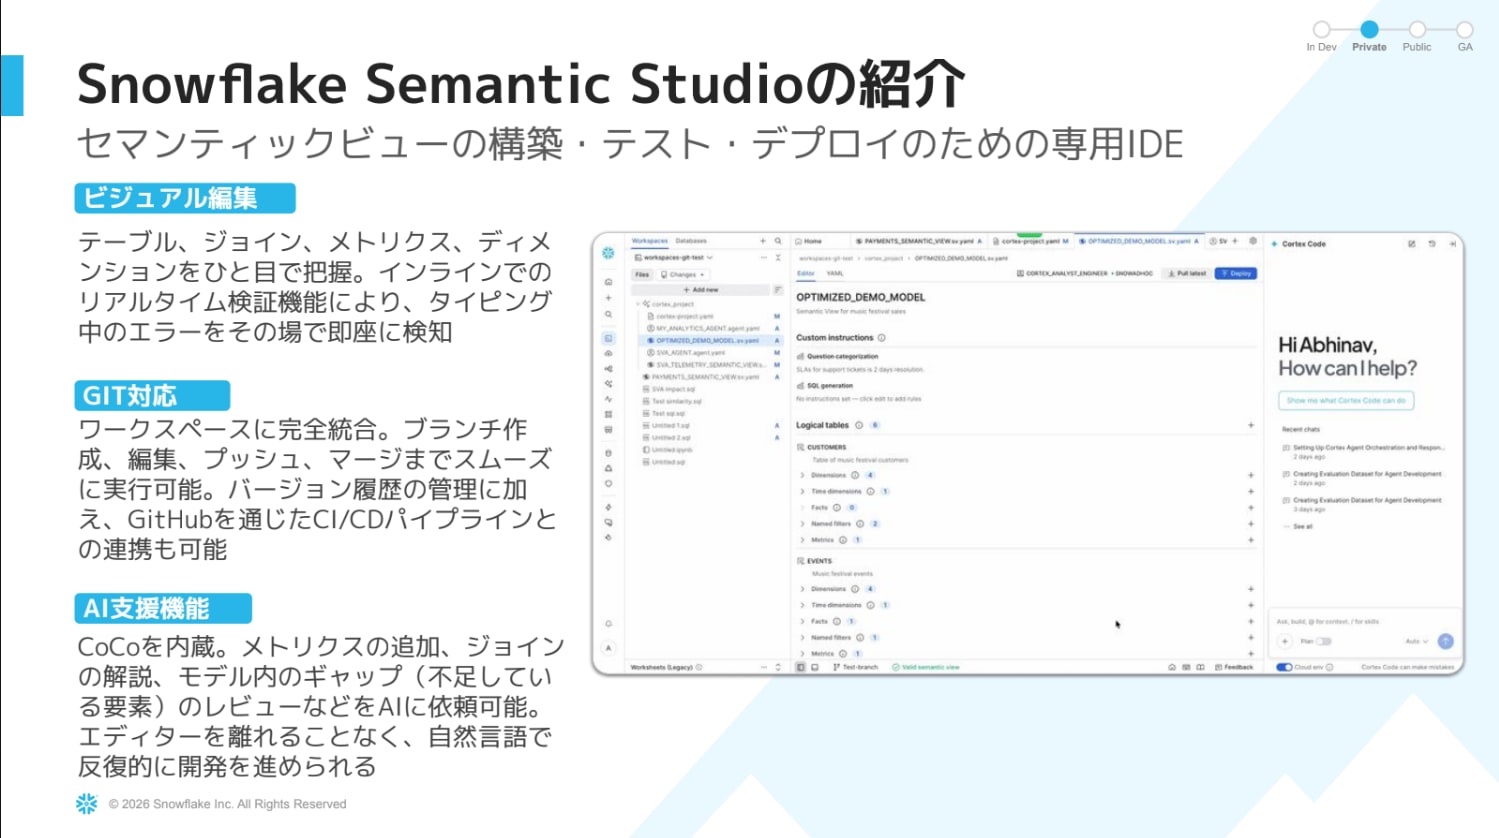Click the Pull latest button
Viewport: 1499px width, 838px height.
click(x=1188, y=273)
